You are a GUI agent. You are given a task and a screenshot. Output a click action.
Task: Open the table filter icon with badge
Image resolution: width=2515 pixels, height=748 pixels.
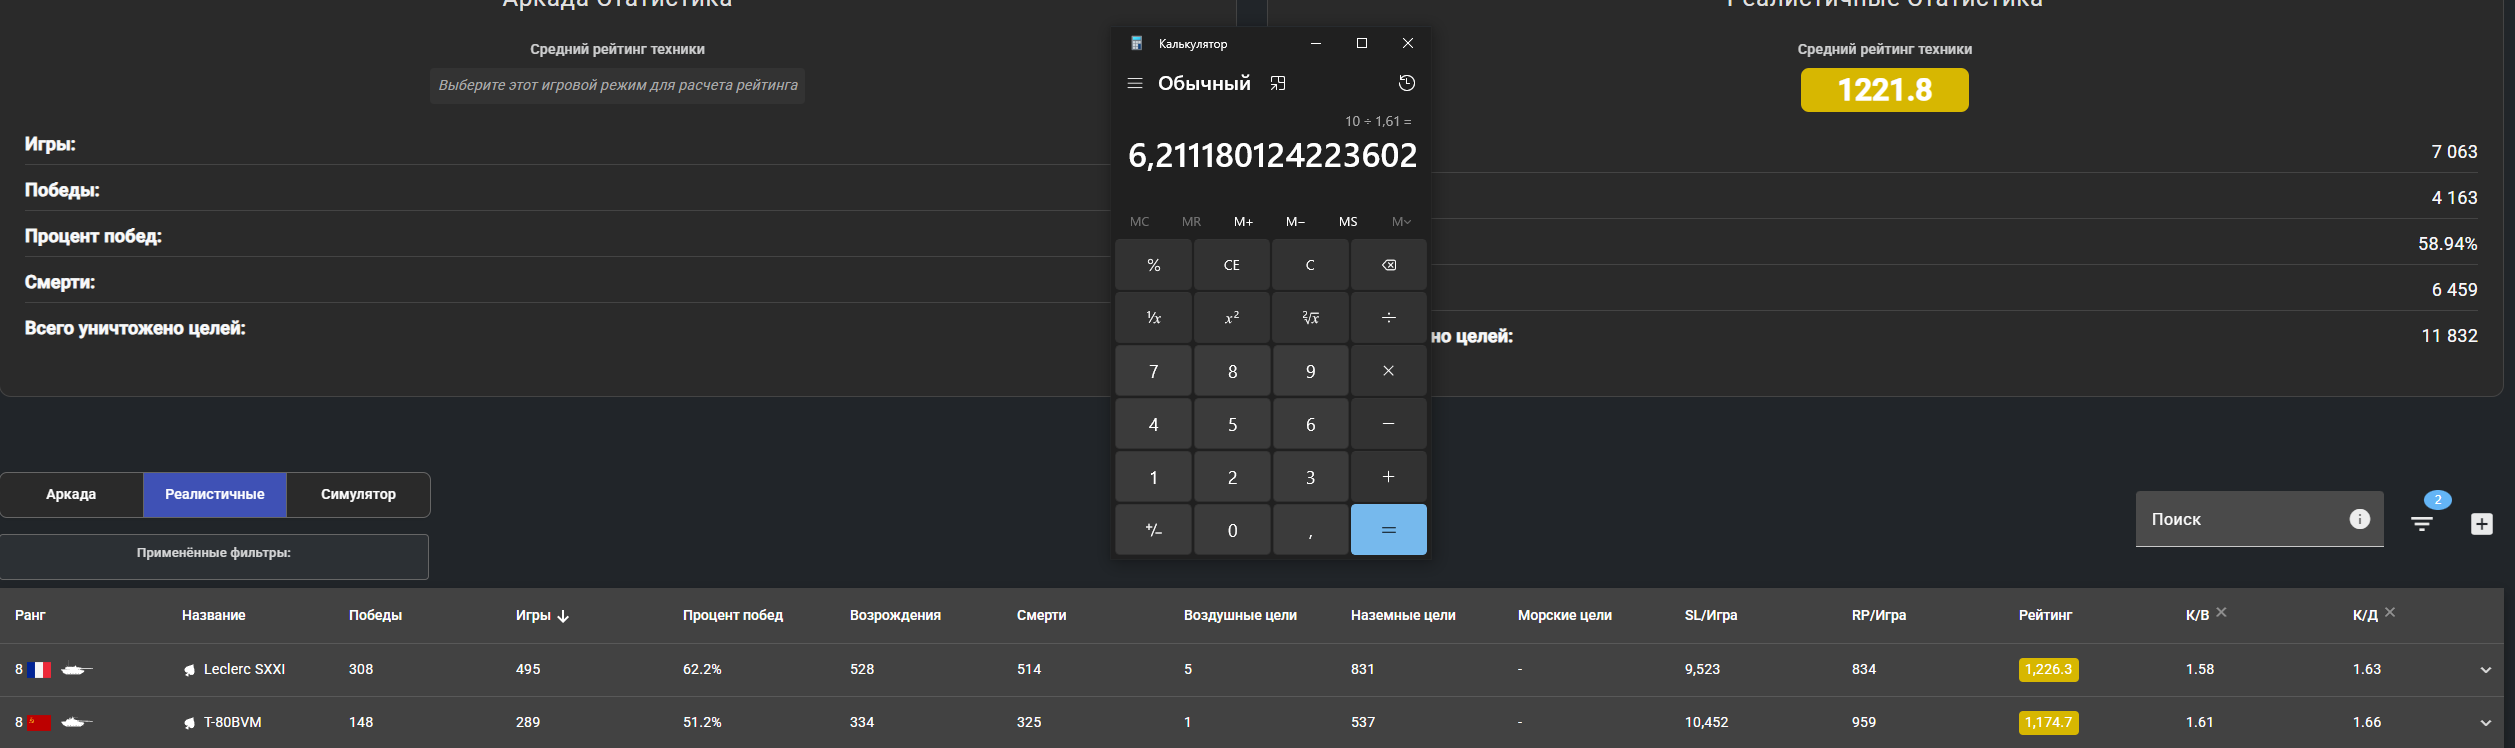[x=2422, y=522]
